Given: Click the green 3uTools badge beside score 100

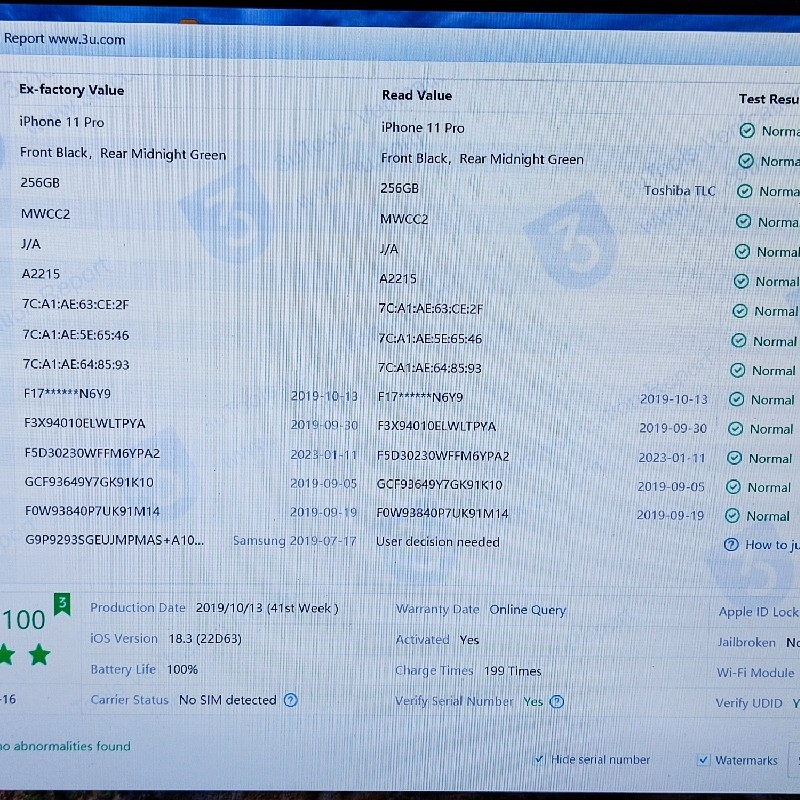Looking at the screenshot, I should [62, 604].
